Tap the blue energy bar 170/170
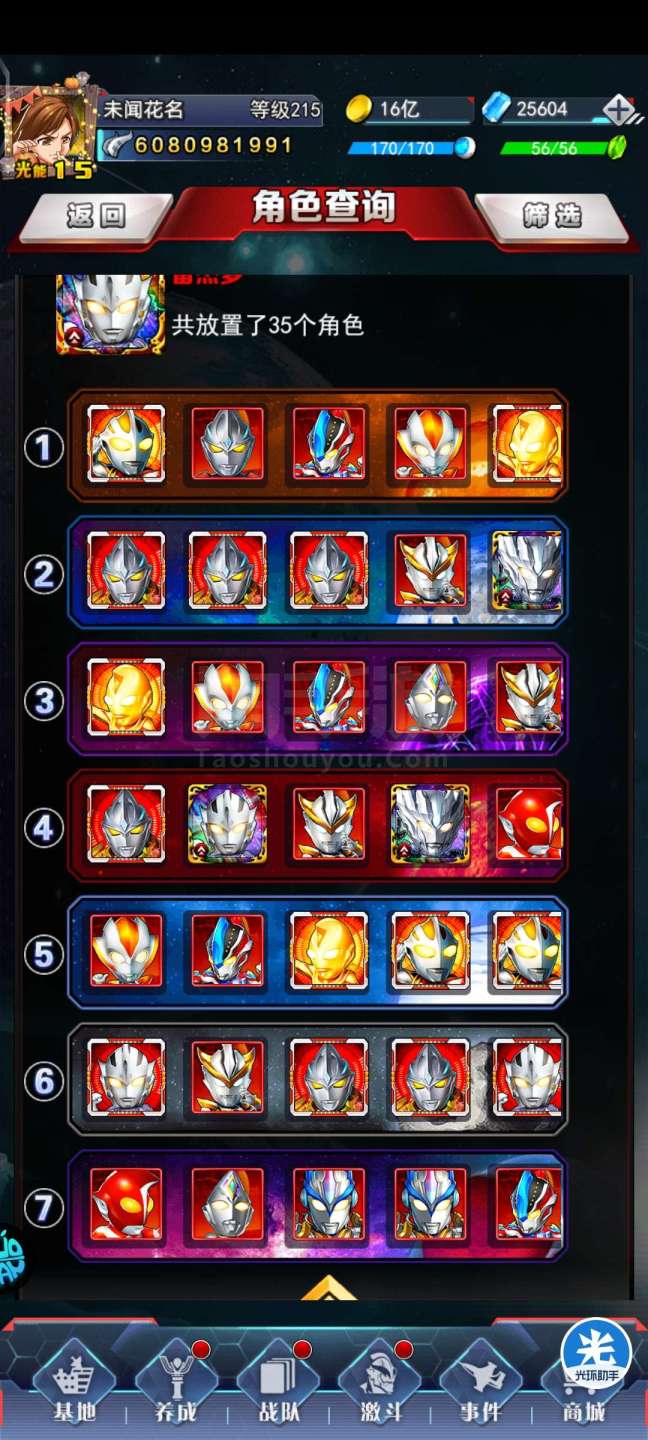The height and width of the screenshot is (1440, 648). pos(410,149)
